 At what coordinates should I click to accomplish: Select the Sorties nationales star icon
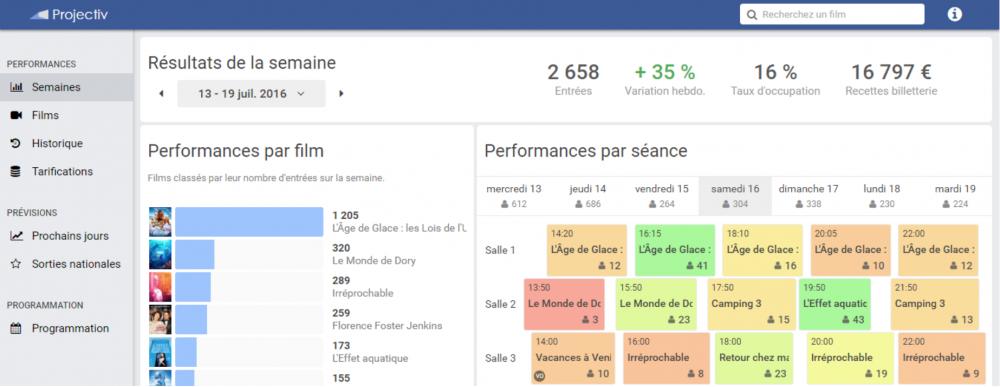(x=17, y=264)
